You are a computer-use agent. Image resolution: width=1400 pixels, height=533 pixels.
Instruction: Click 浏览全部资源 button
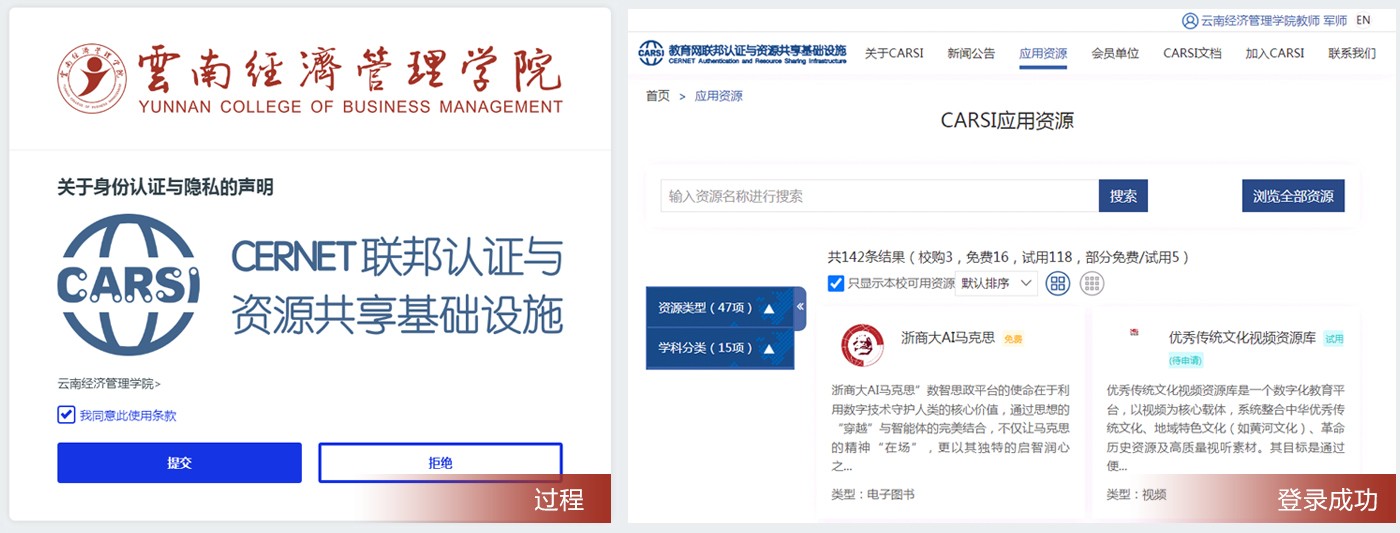(1293, 196)
